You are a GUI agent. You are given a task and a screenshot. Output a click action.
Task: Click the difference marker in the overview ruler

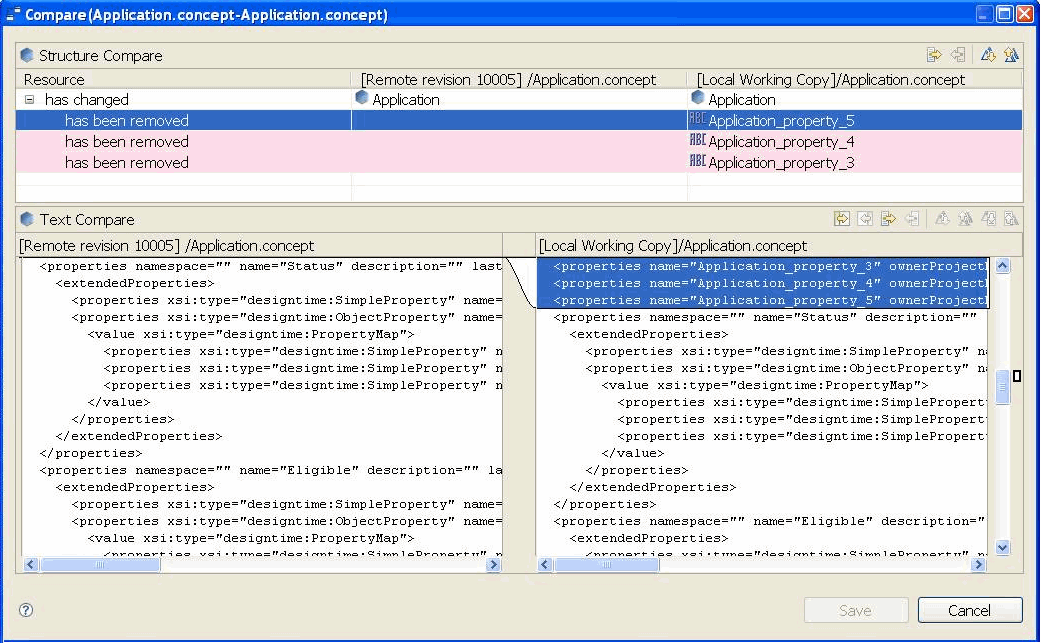[x=1017, y=376]
